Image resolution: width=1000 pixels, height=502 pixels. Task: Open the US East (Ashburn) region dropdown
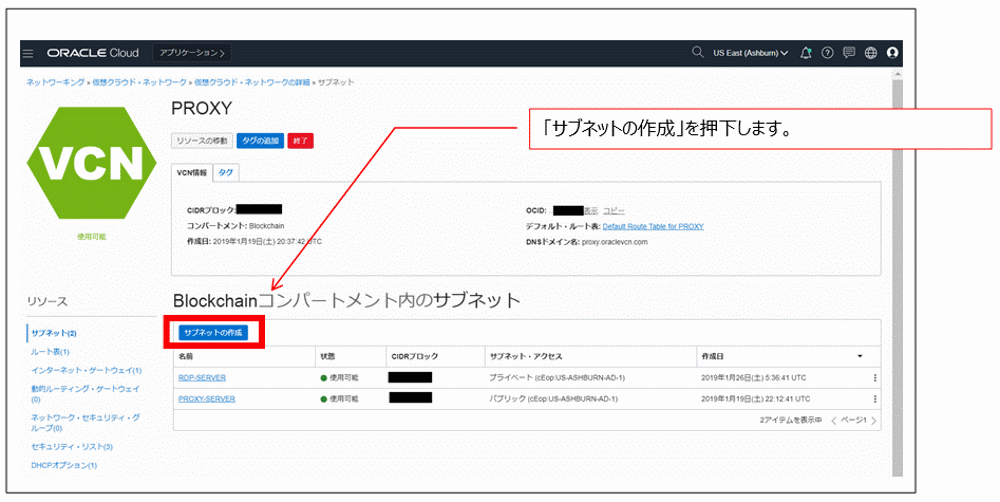point(750,53)
